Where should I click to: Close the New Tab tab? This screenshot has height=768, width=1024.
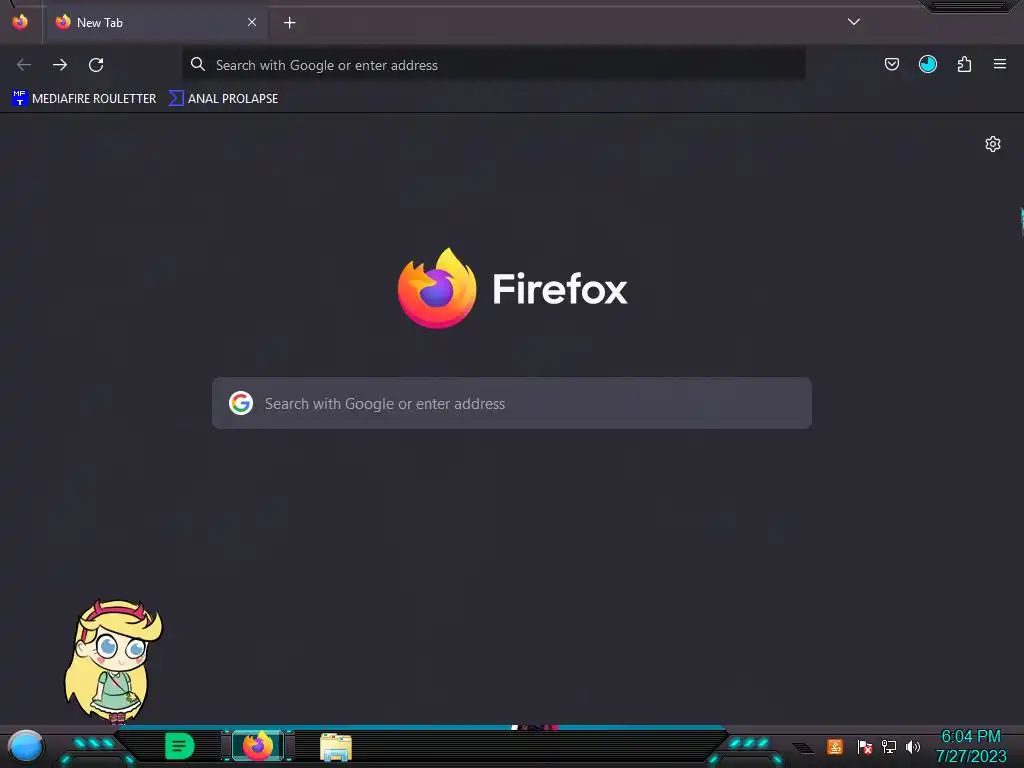pos(252,22)
